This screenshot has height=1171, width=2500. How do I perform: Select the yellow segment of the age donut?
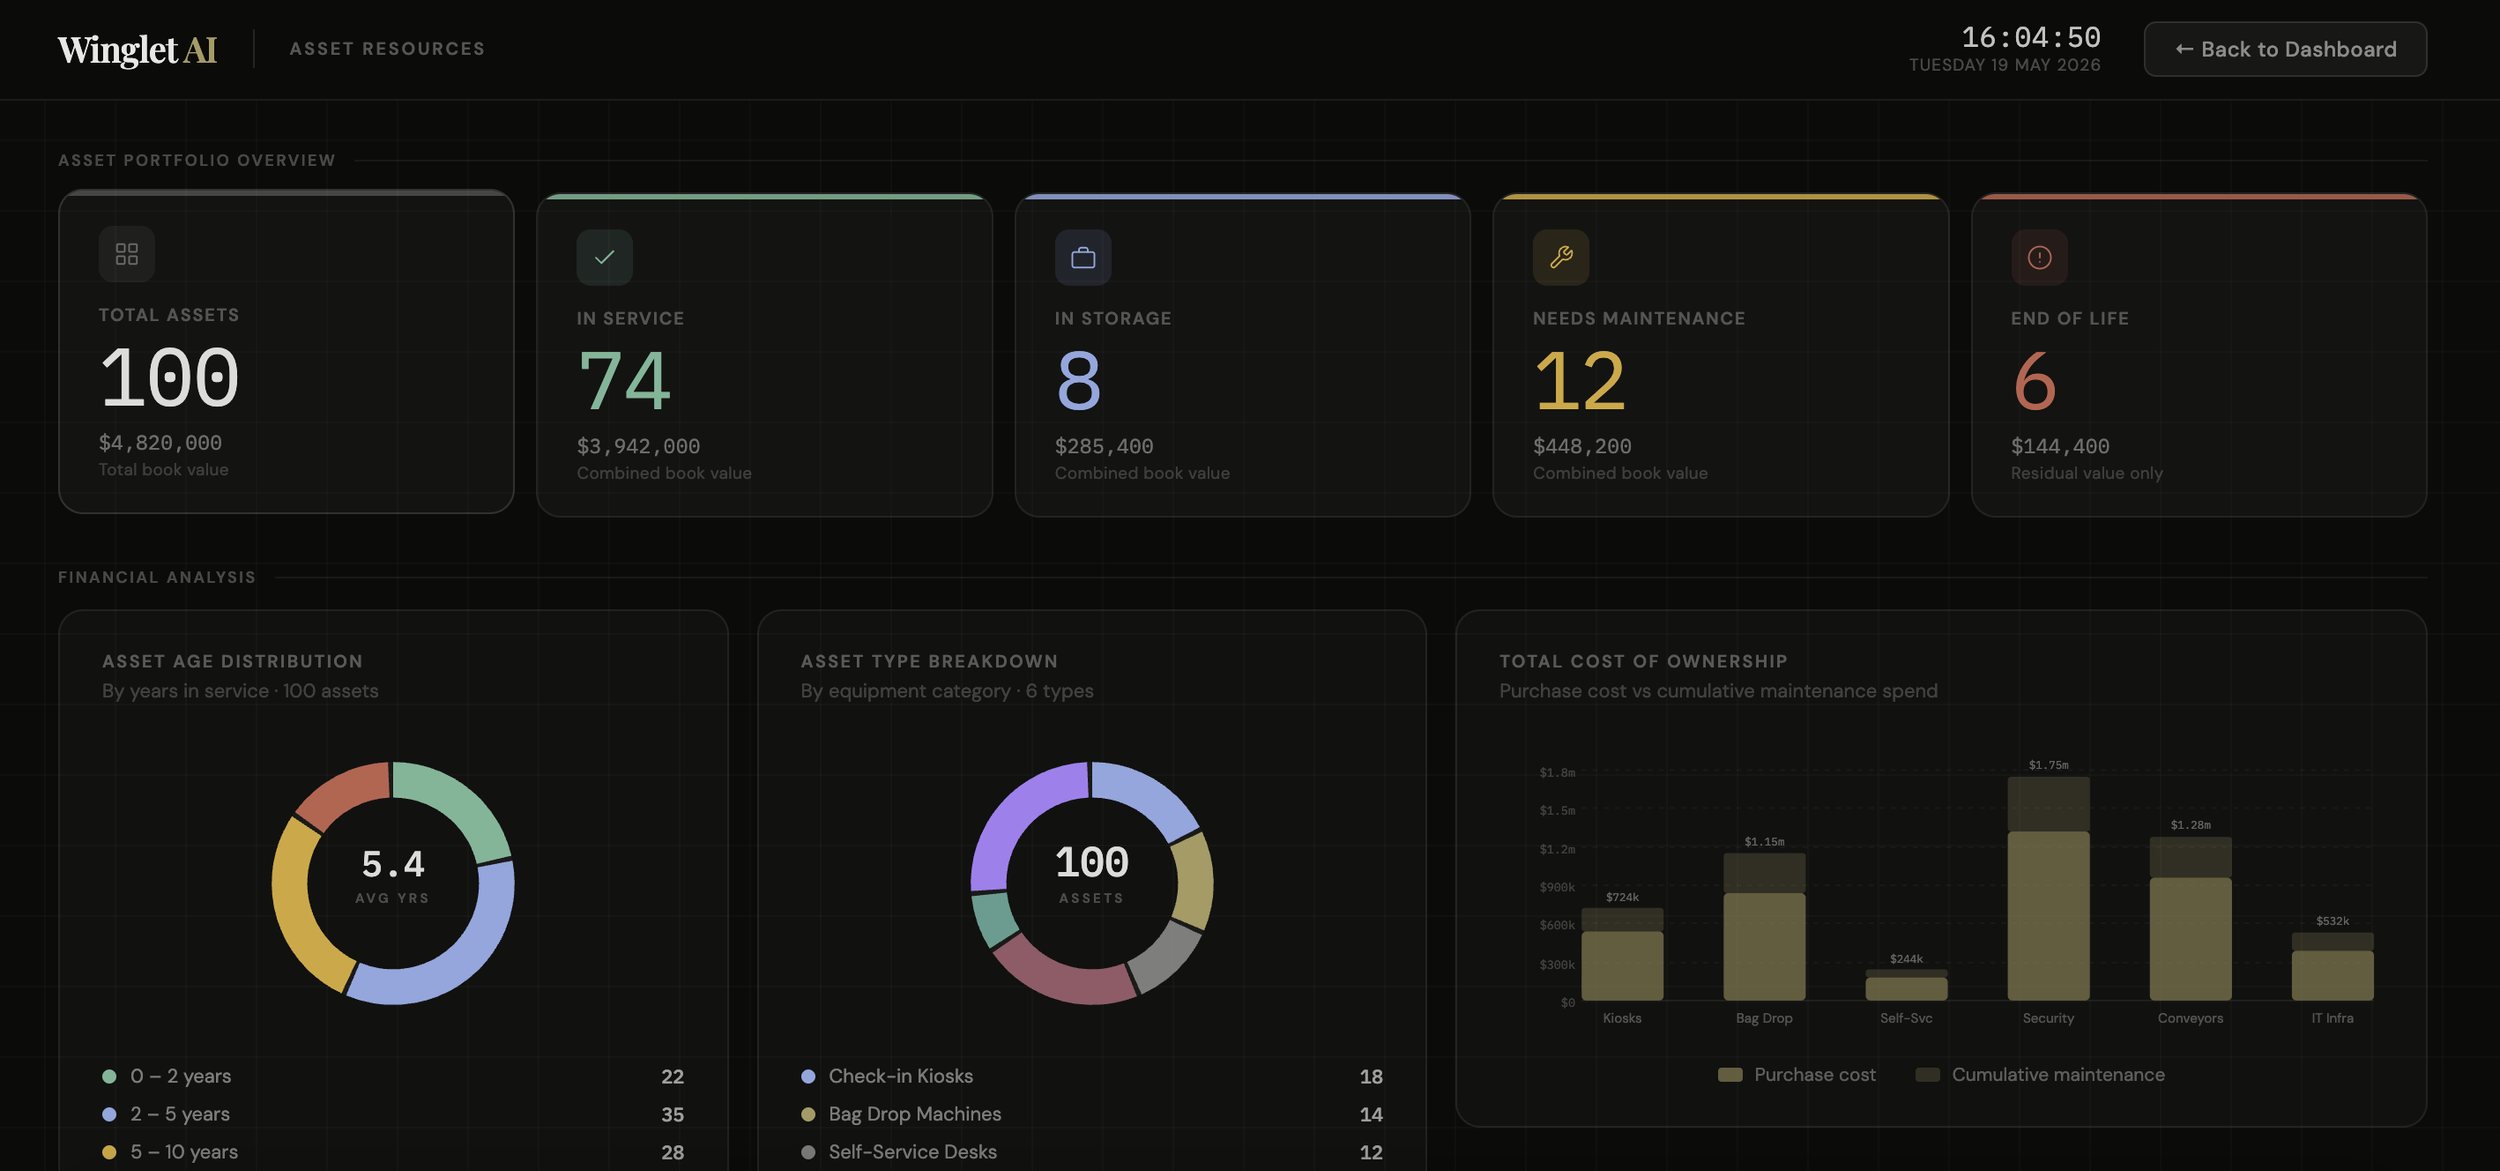click(x=298, y=908)
